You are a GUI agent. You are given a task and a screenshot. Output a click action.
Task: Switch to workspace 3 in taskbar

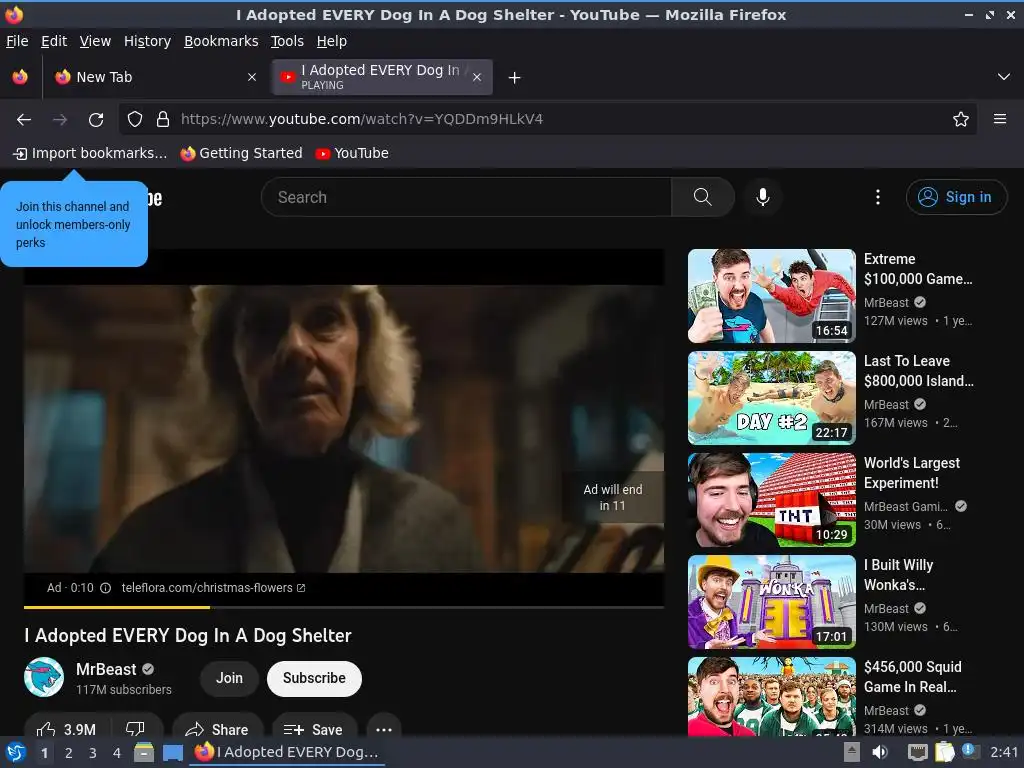coord(93,753)
